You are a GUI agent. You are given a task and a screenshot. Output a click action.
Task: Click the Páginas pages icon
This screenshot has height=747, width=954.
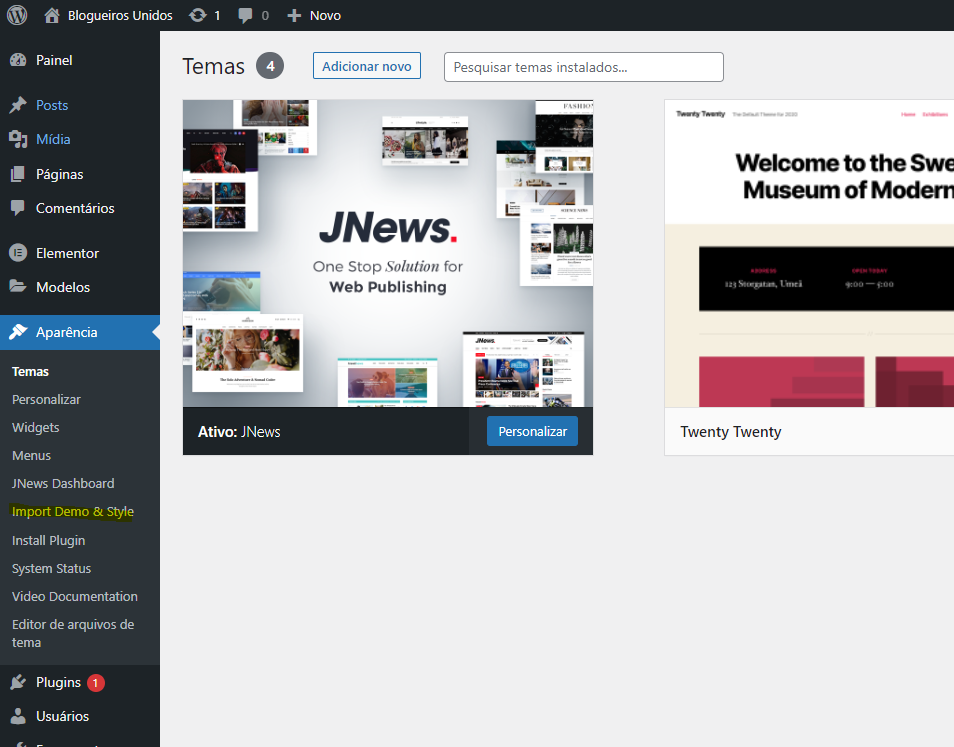click(18, 174)
